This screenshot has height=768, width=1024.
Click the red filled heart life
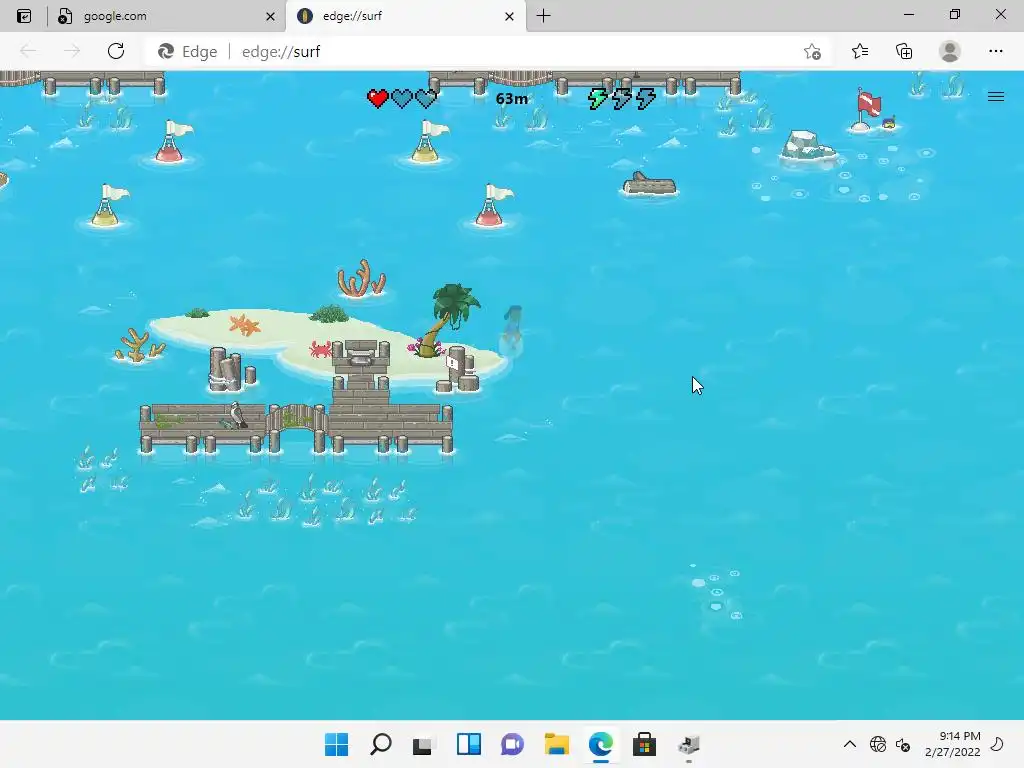coord(377,99)
